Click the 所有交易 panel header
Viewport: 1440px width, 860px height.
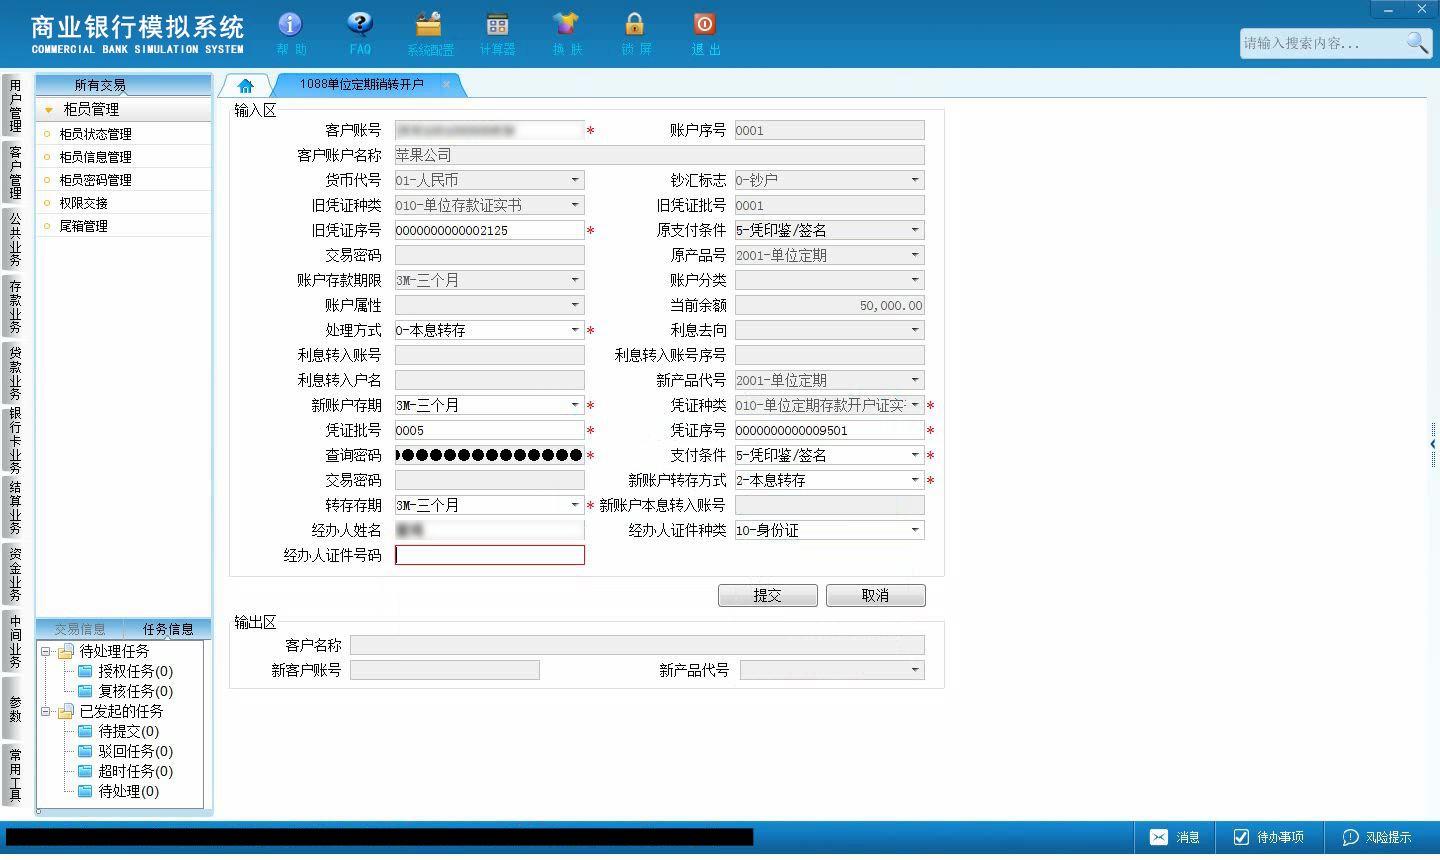pos(124,85)
